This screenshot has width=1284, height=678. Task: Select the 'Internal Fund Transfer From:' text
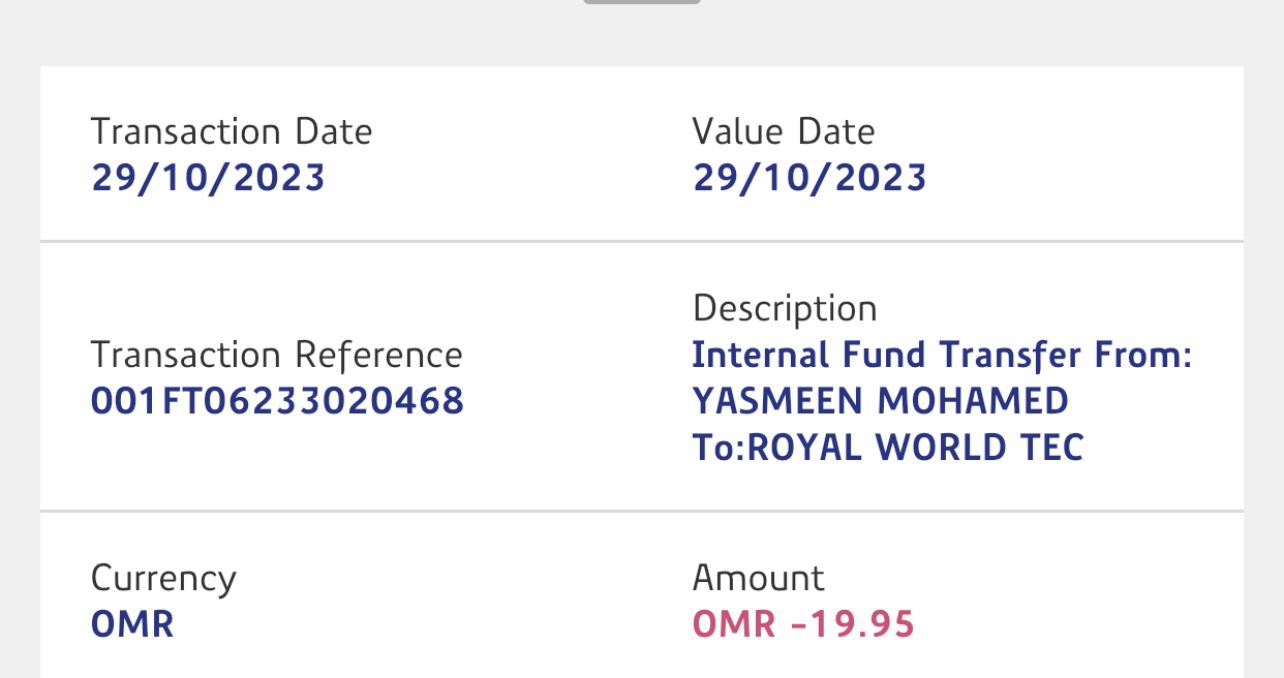pyautogui.click(x=941, y=355)
